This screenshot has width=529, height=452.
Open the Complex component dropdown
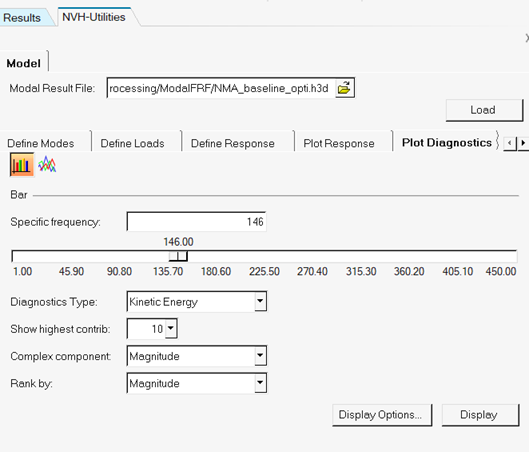[x=260, y=356]
